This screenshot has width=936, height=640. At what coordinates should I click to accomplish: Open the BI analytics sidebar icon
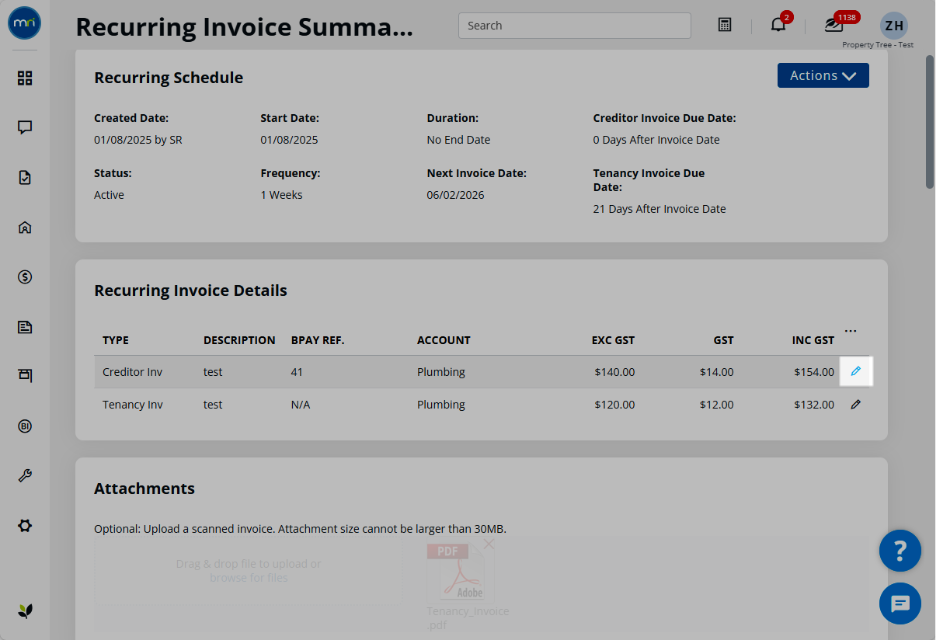[x=24, y=426]
